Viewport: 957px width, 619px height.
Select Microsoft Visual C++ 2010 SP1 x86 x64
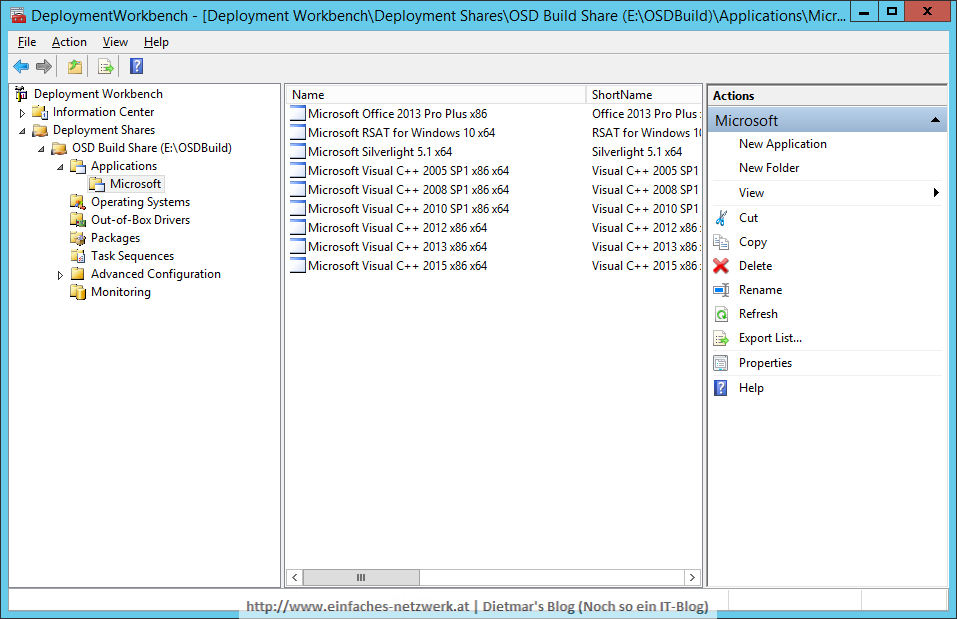408,209
